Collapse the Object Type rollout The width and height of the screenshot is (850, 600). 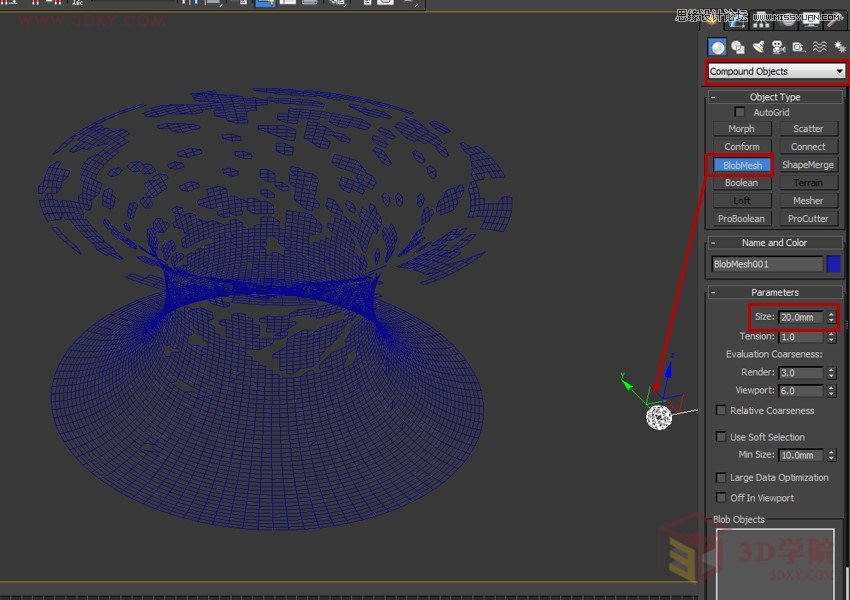pos(714,97)
